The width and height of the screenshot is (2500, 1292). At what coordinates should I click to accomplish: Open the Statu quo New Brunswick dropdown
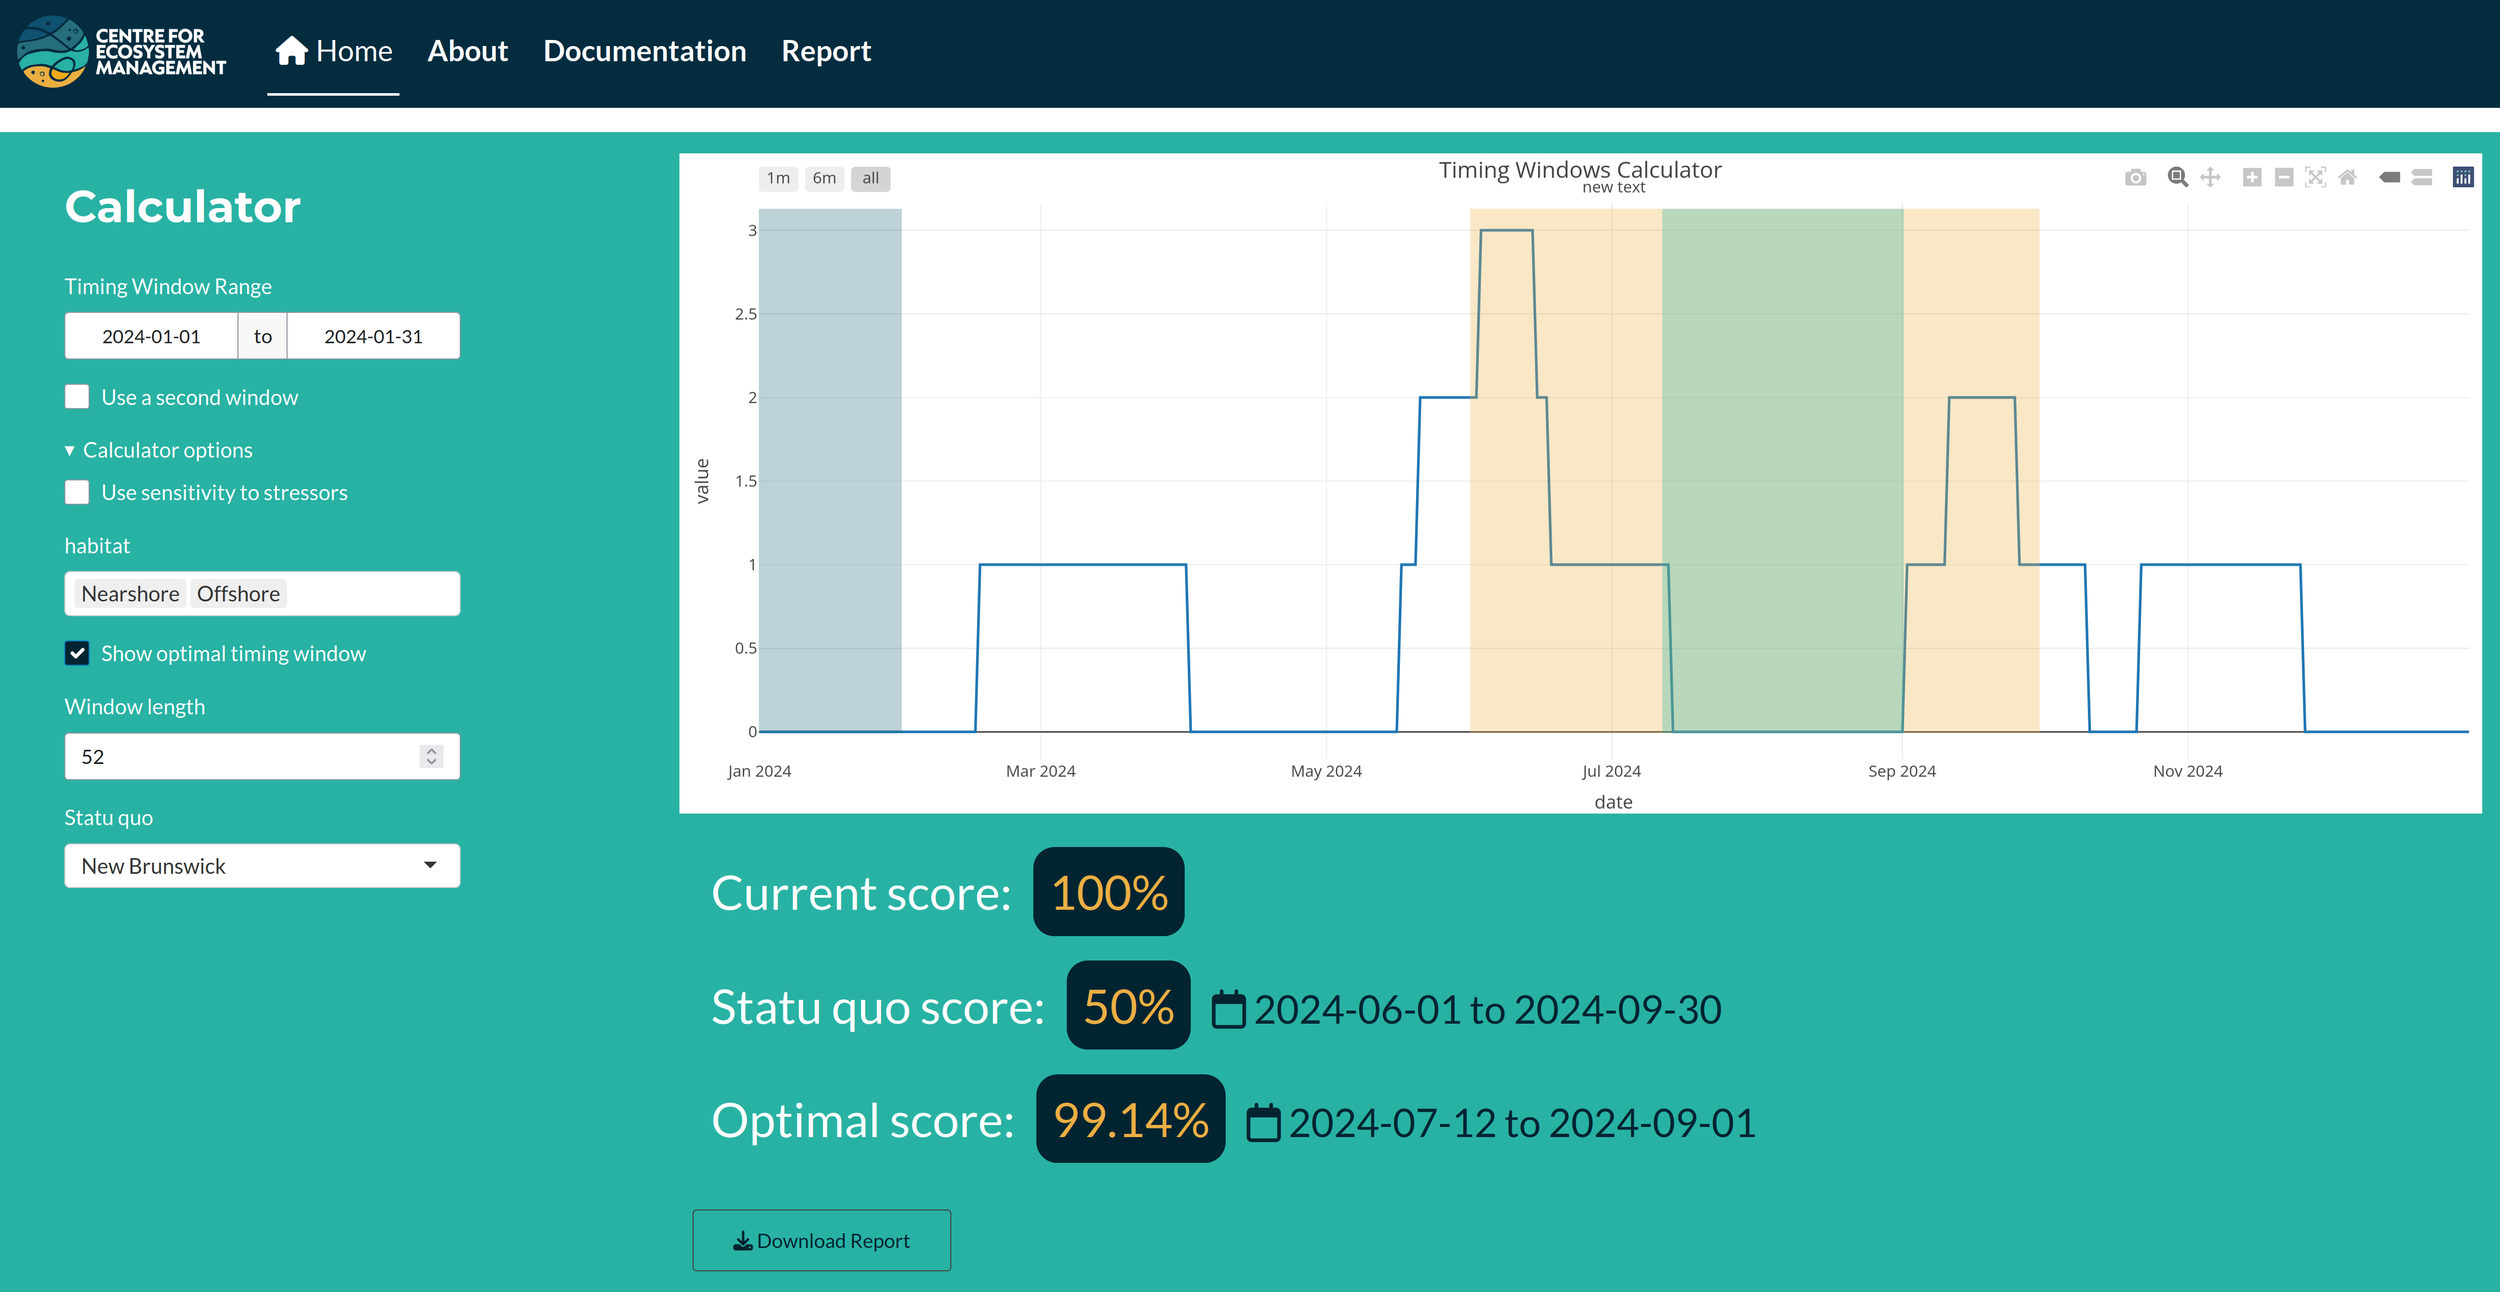pos(262,866)
